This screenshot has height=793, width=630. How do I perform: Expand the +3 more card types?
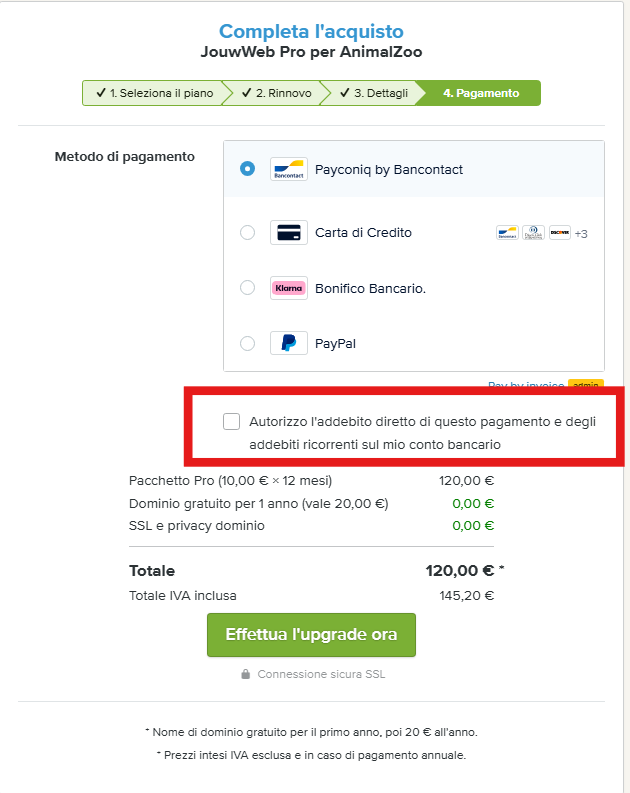click(581, 234)
